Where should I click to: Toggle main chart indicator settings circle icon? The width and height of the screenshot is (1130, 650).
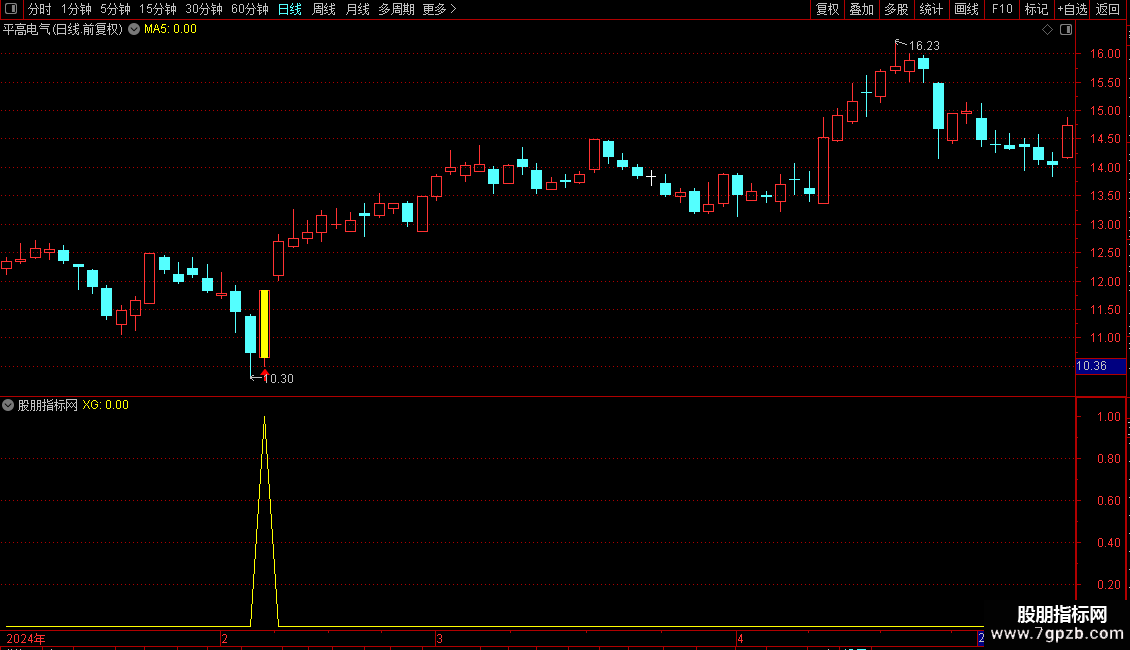(x=134, y=30)
